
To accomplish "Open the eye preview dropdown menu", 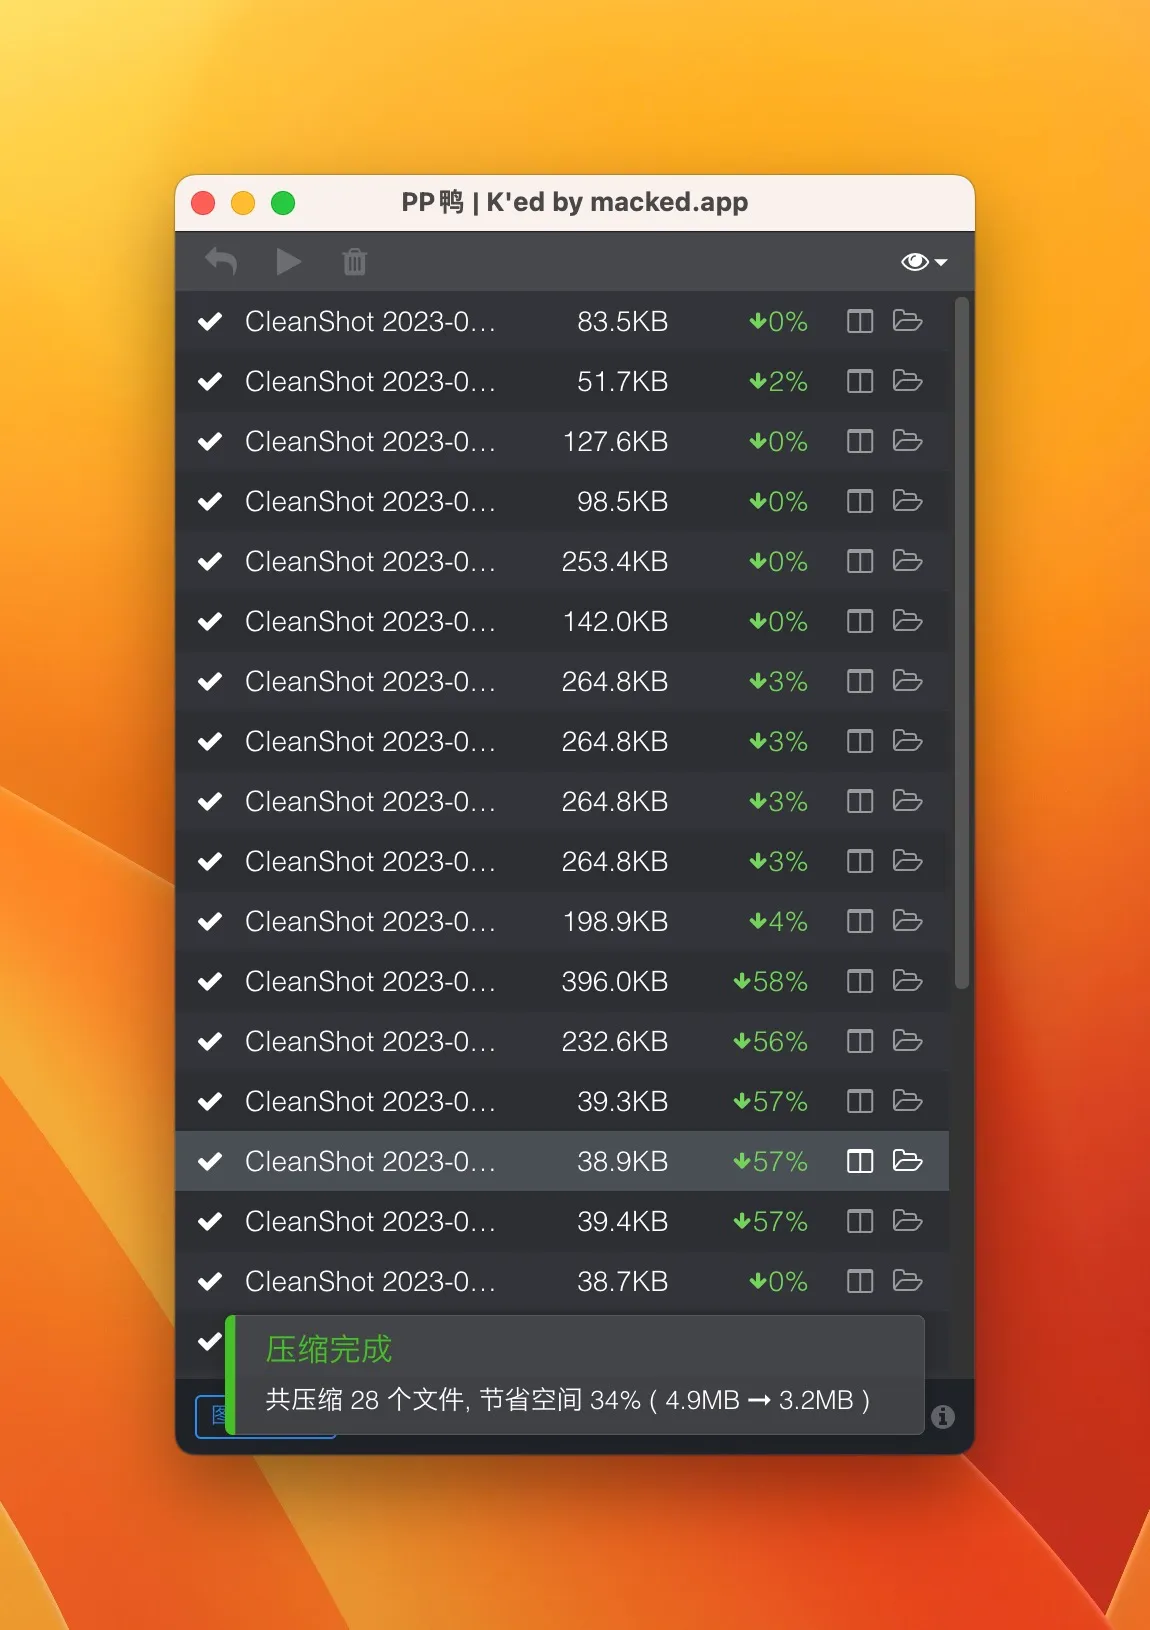I will click(x=923, y=262).
